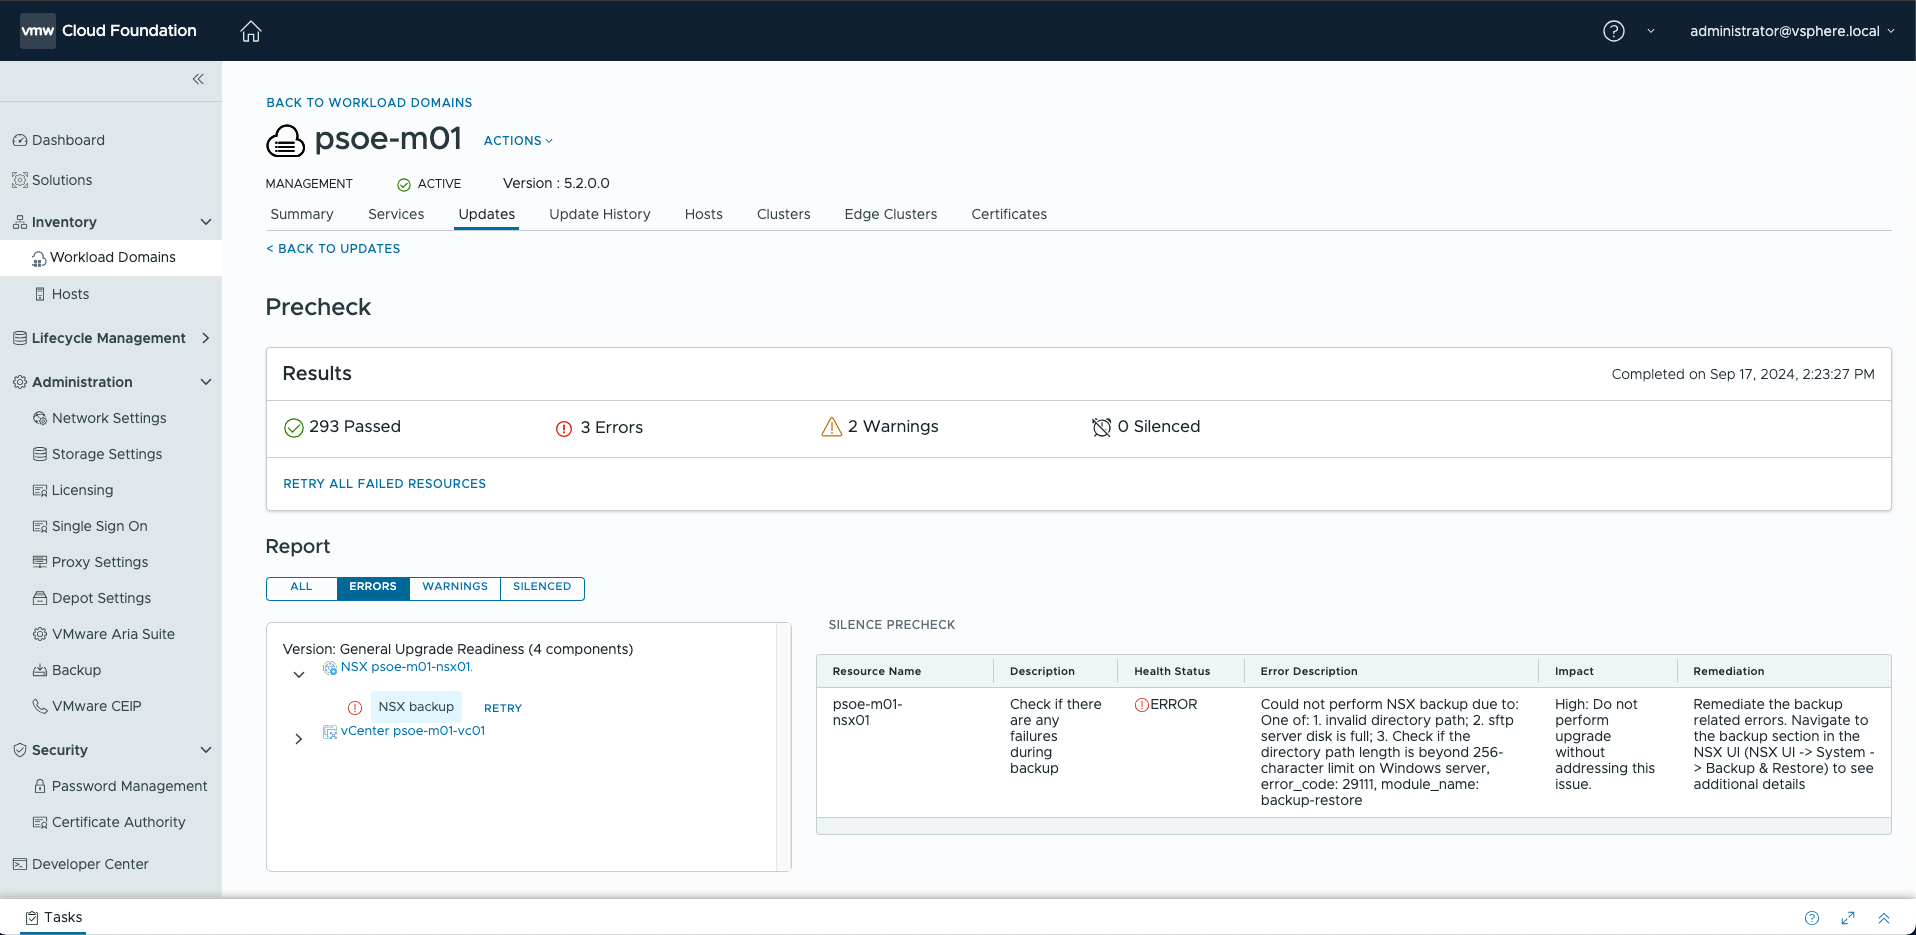This screenshot has height=935, width=1916.
Task: Collapse the left navigation sidebar
Action: (197, 79)
